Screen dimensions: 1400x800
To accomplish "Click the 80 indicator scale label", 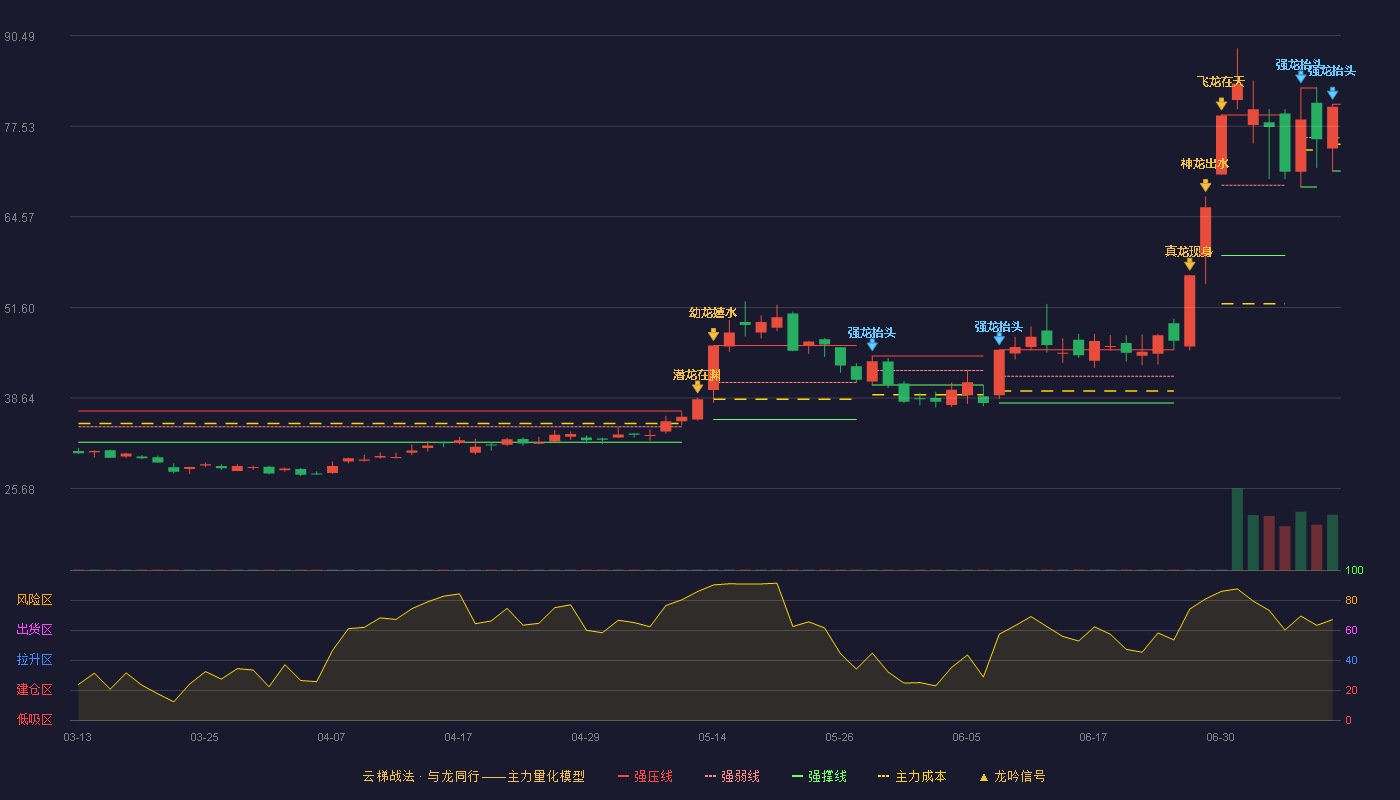I will coord(1351,601).
